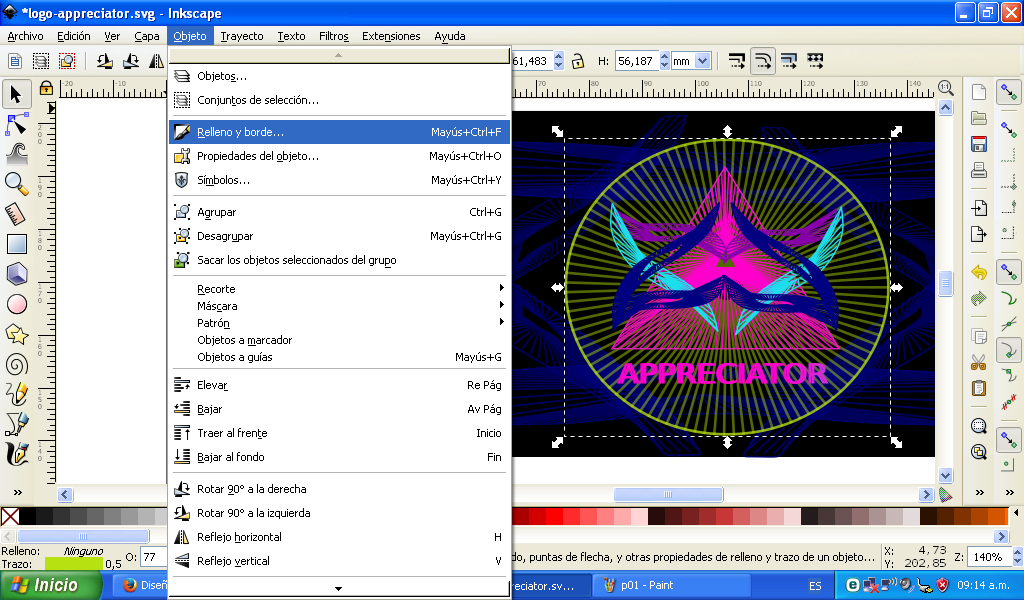Screen dimensions: 1024x600
Task: Click the Print icon in right toolbar
Action: click(x=978, y=170)
